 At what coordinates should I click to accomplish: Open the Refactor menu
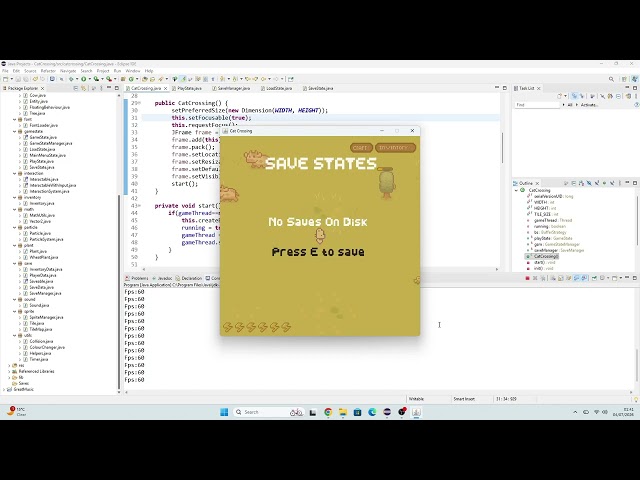[x=48, y=71]
